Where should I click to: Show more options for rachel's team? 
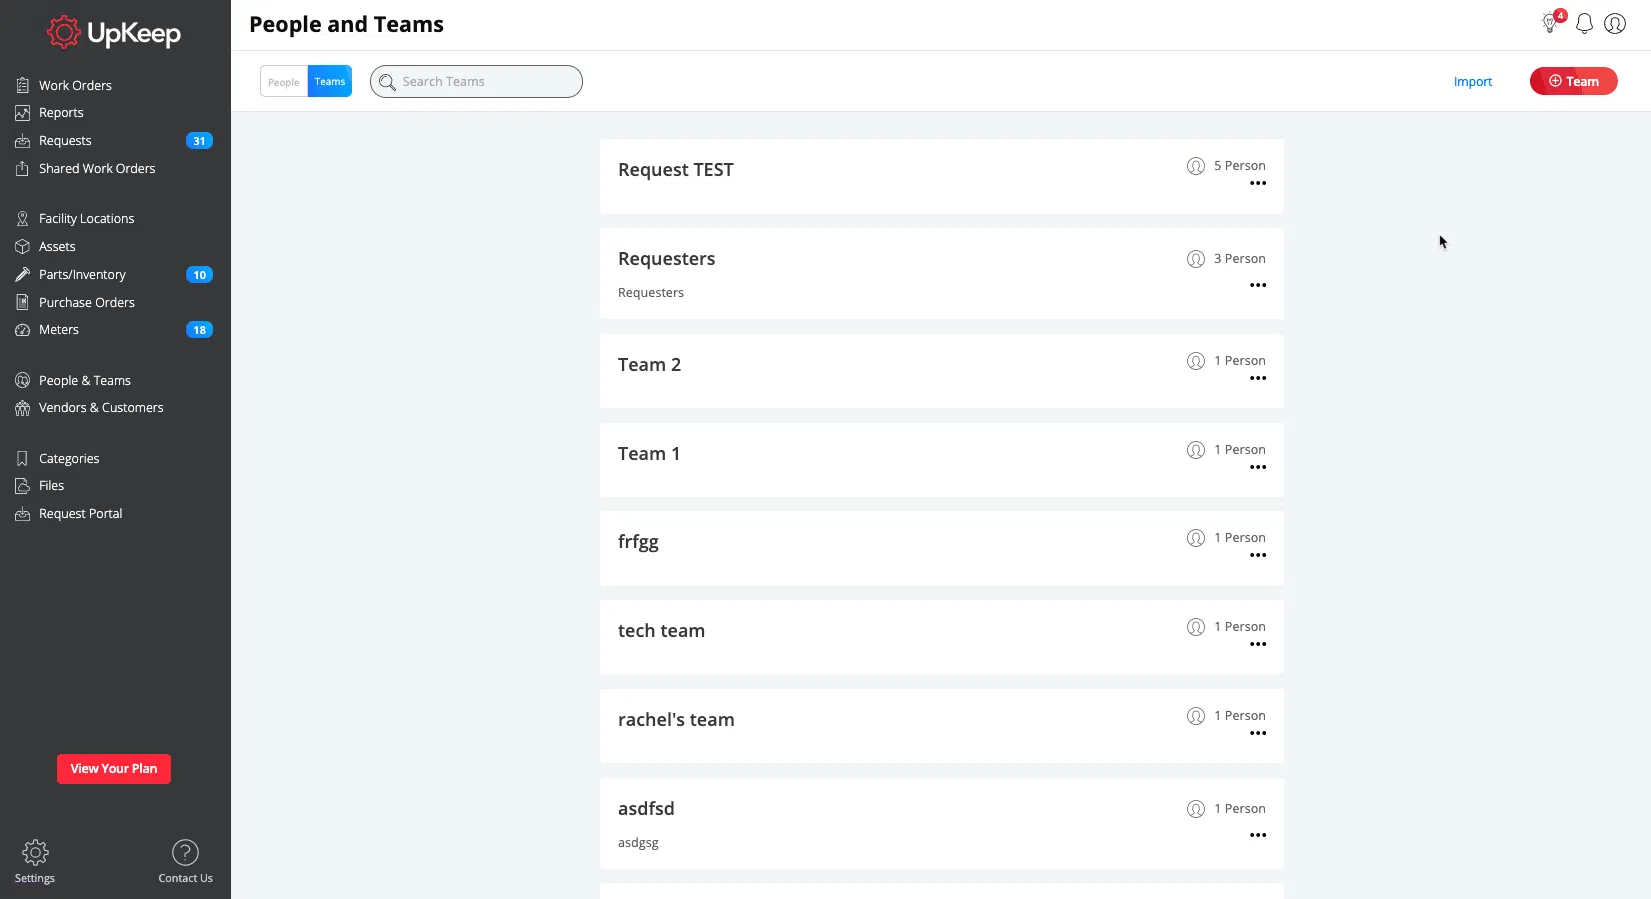point(1258,734)
